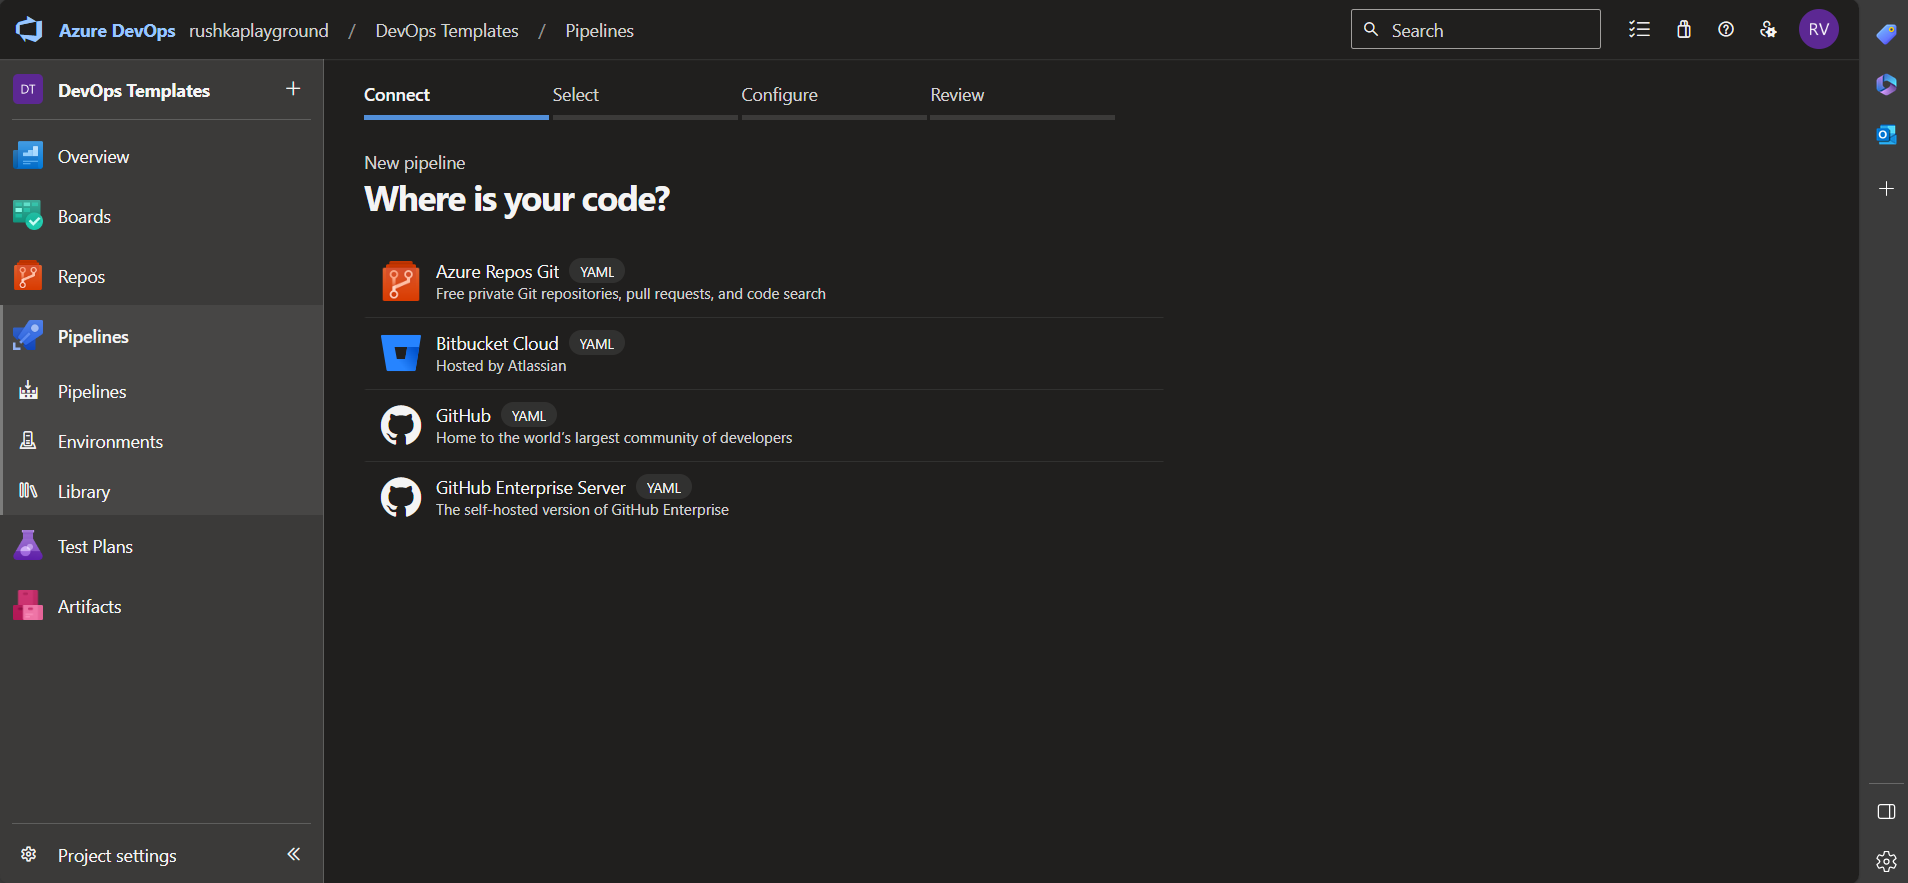Image resolution: width=1908 pixels, height=883 pixels.
Task: Click the GitHub Enterprise Server icon
Action: point(401,498)
